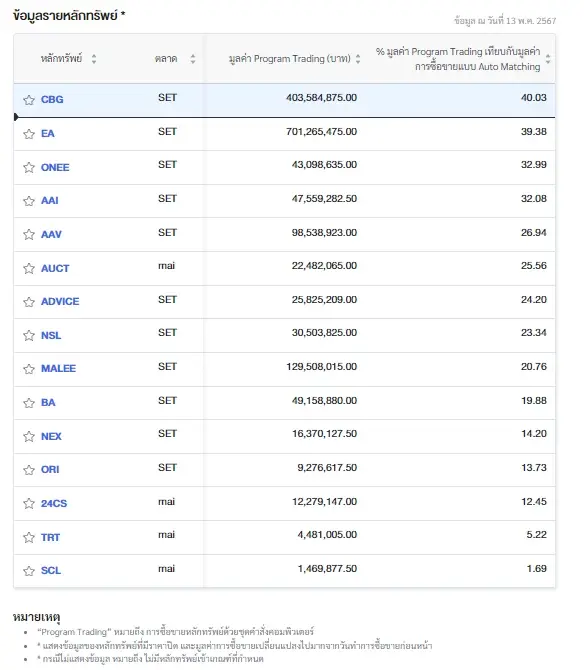The width and height of the screenshot is (584, 670).
Task: Open the EA stock link
Action: 48,134
